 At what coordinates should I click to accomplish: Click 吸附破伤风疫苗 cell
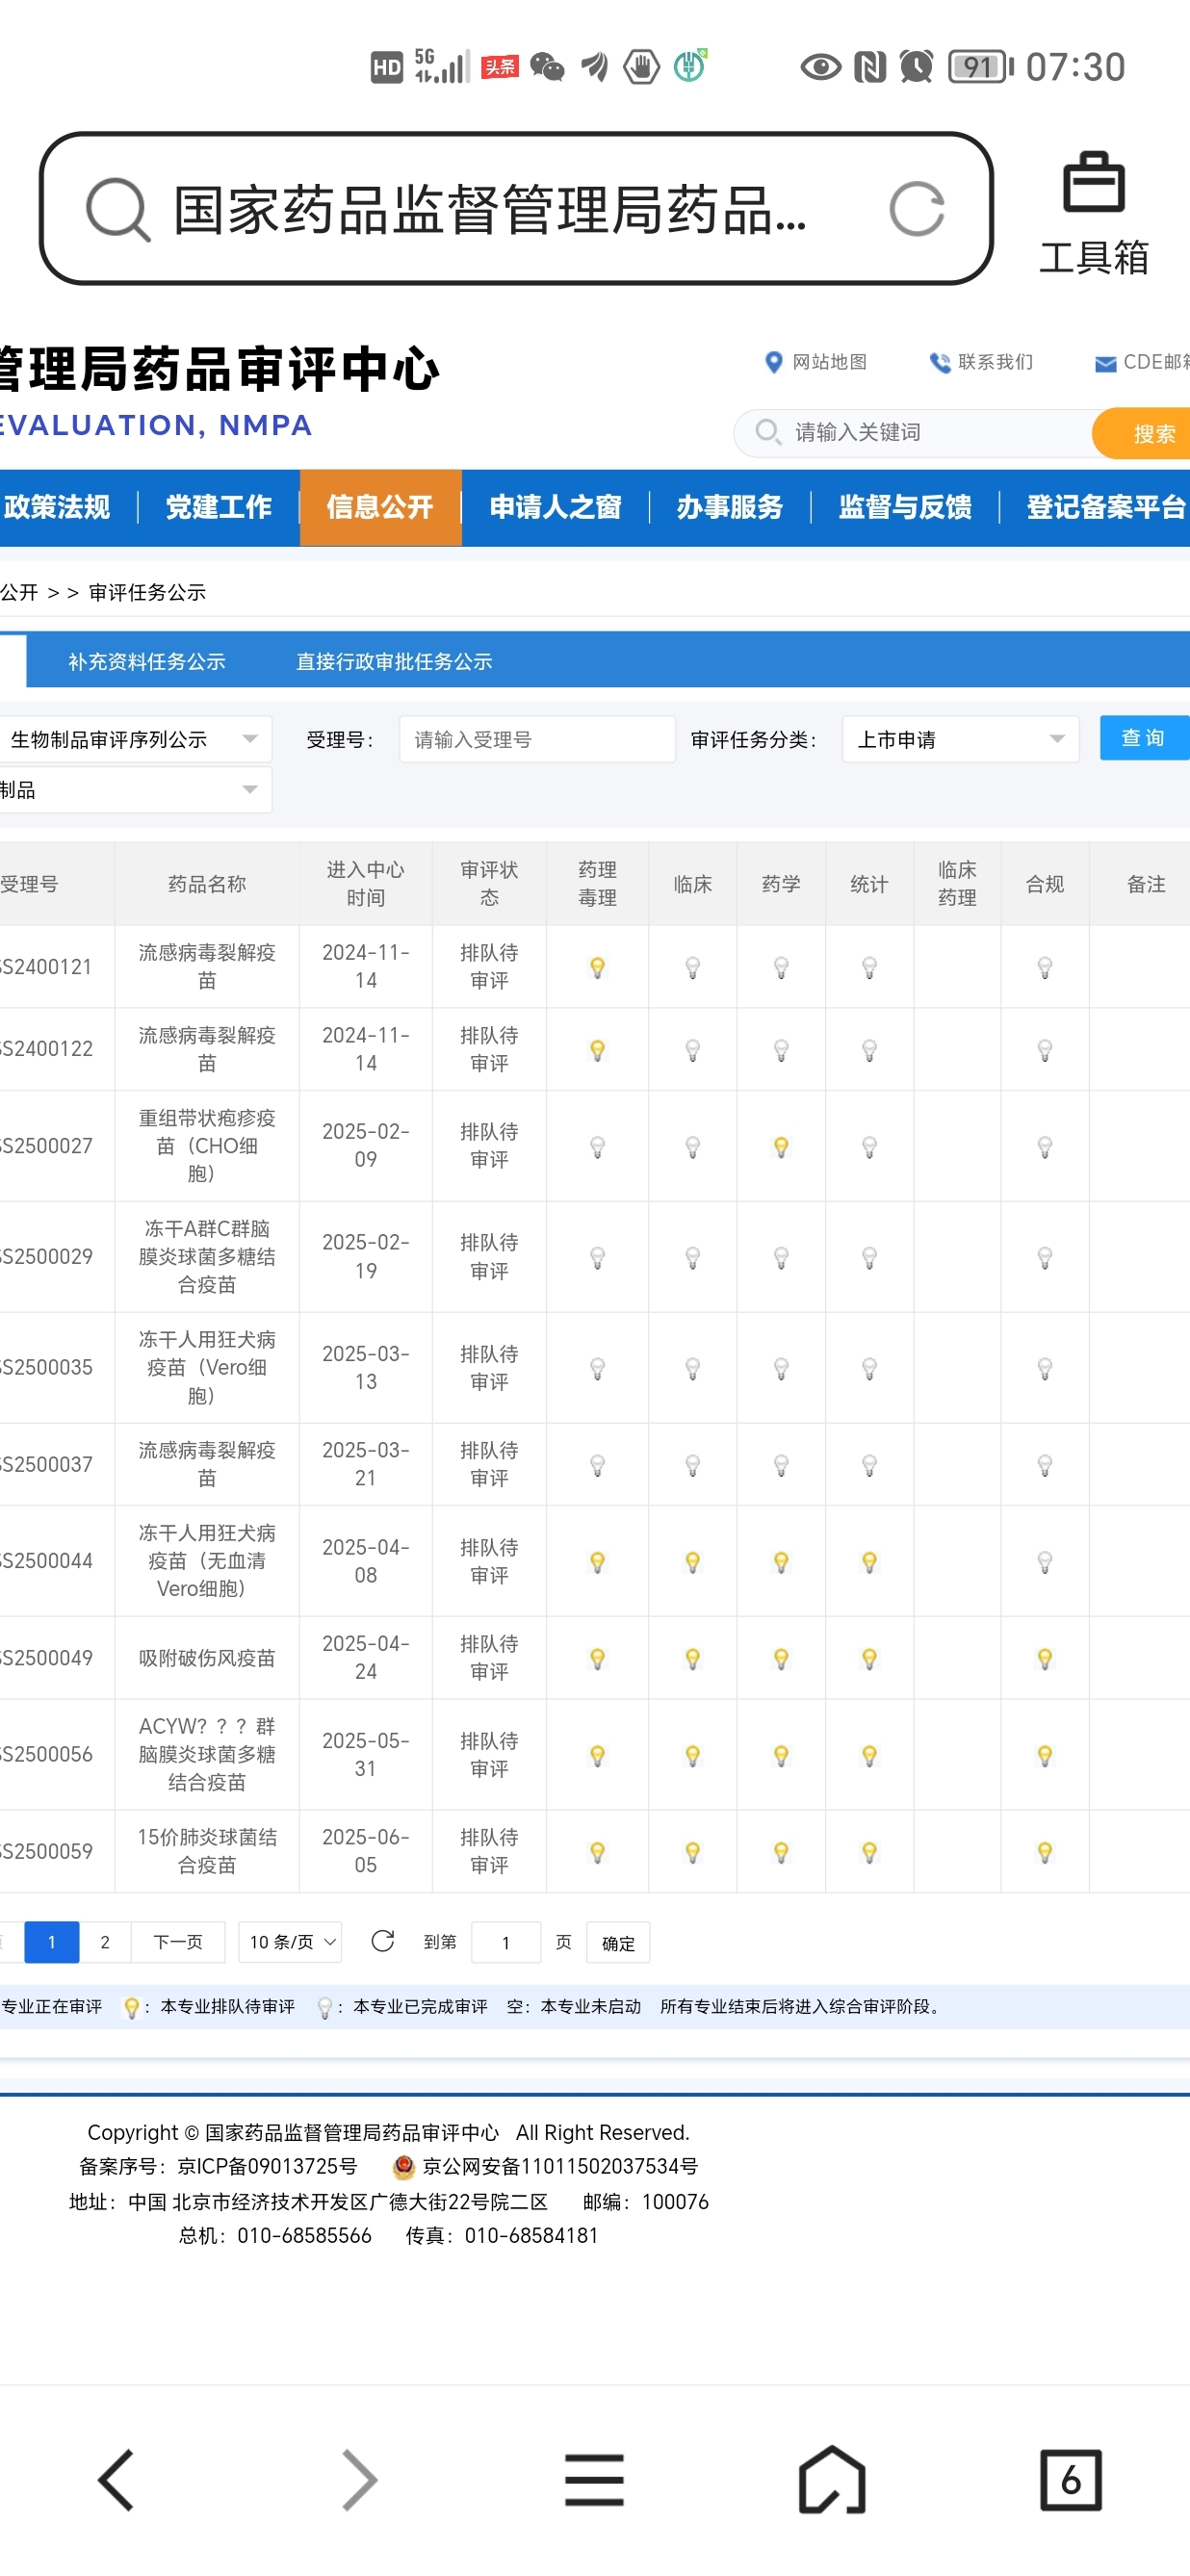click(207, 1658)
